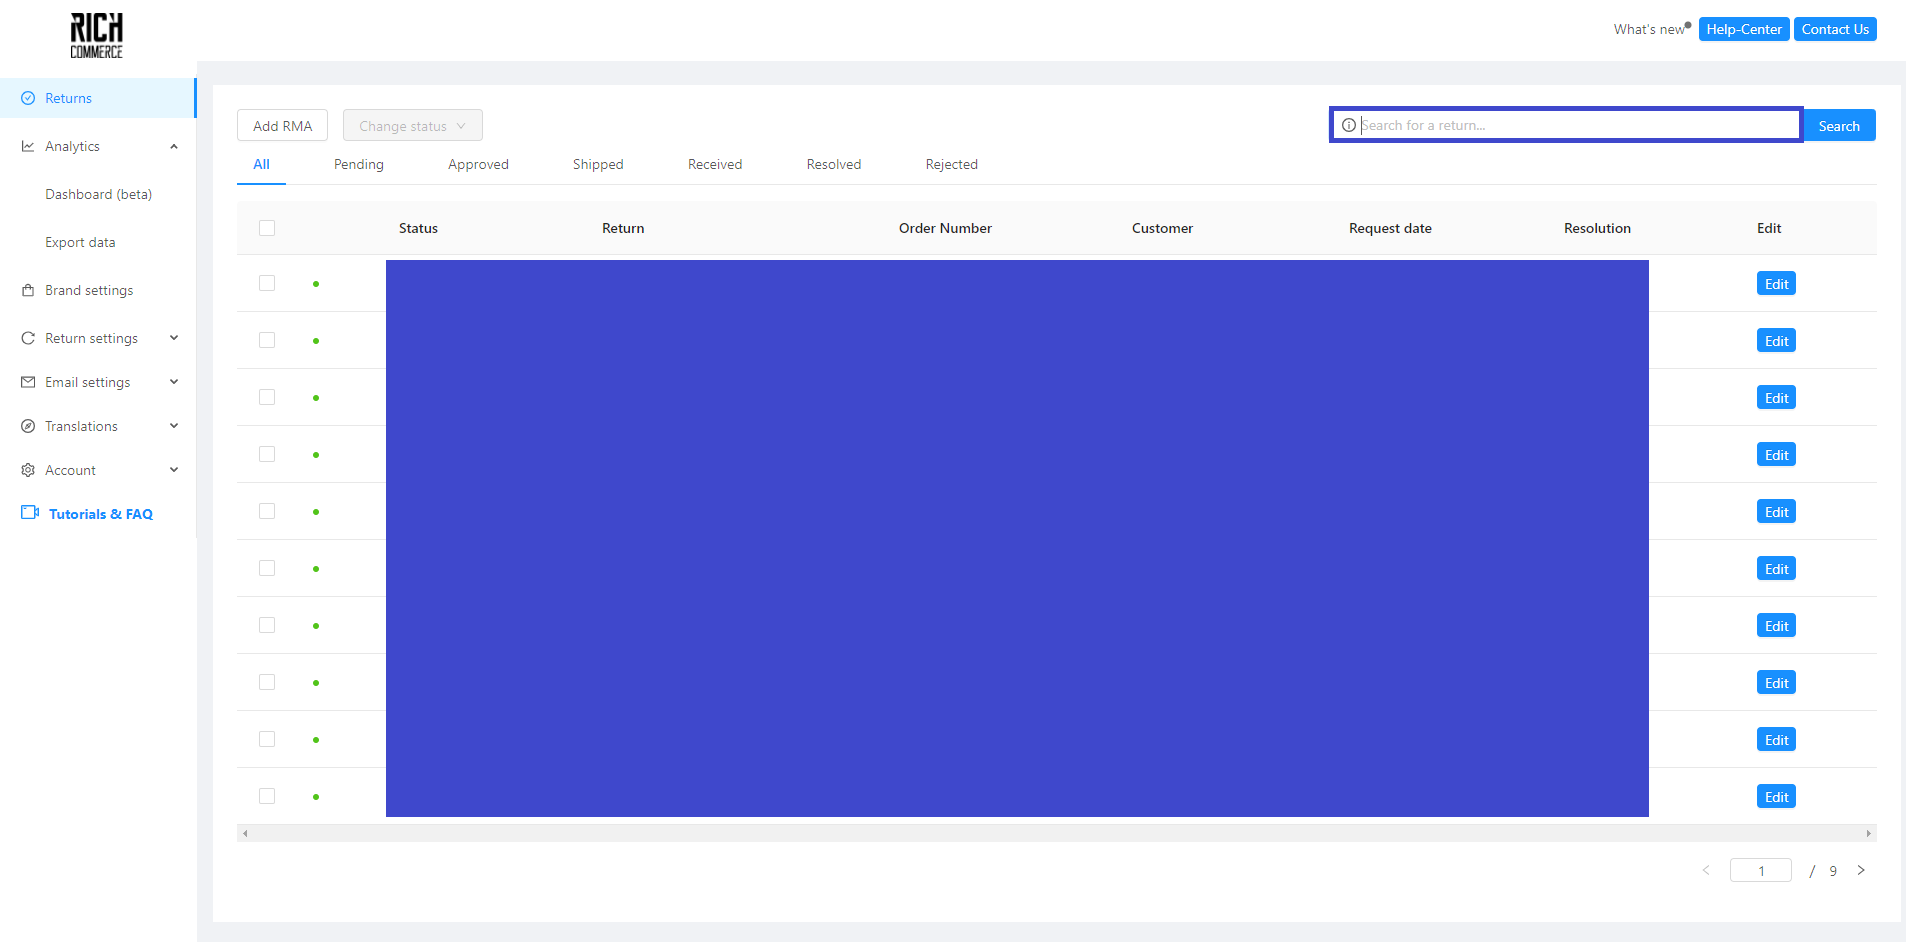
Task: Click the Returns checkmark icon in sidebar
Action: click(x=28, y=98)
